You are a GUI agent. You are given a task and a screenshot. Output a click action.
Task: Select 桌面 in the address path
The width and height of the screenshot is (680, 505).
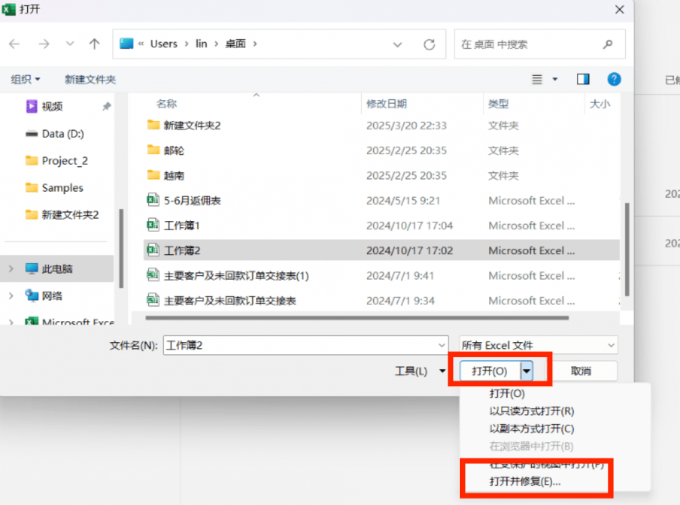235,44
